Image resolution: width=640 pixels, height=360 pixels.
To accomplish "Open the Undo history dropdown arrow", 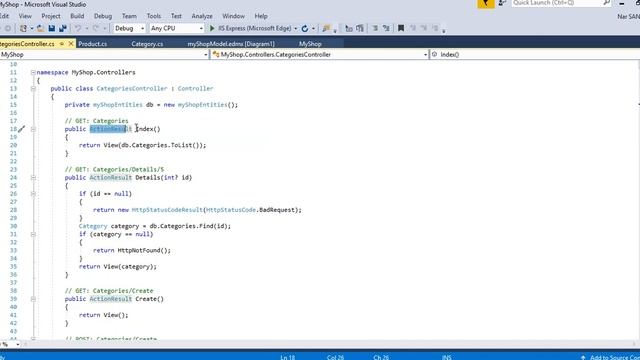I will (86, 29).
